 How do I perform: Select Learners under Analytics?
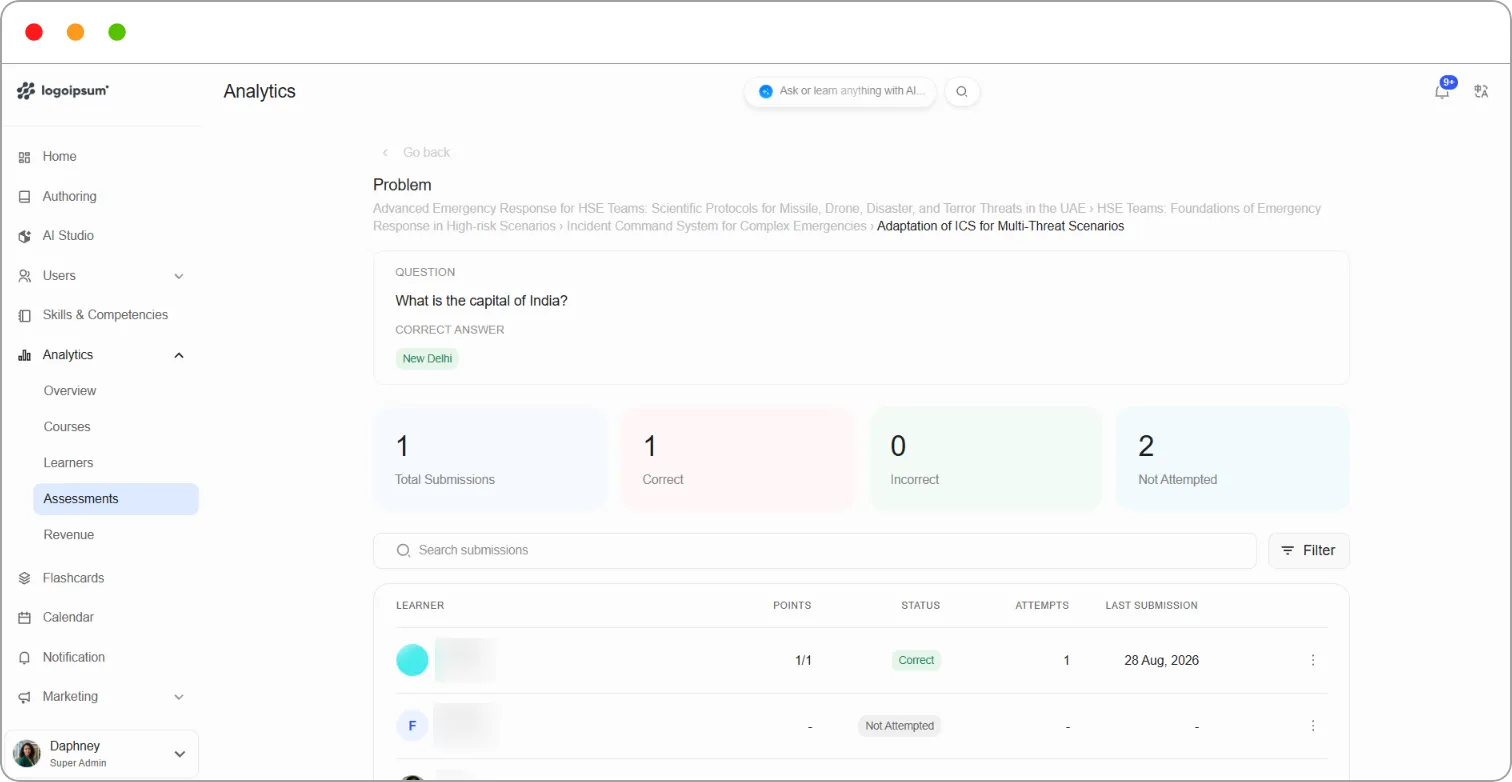(68, 463)
